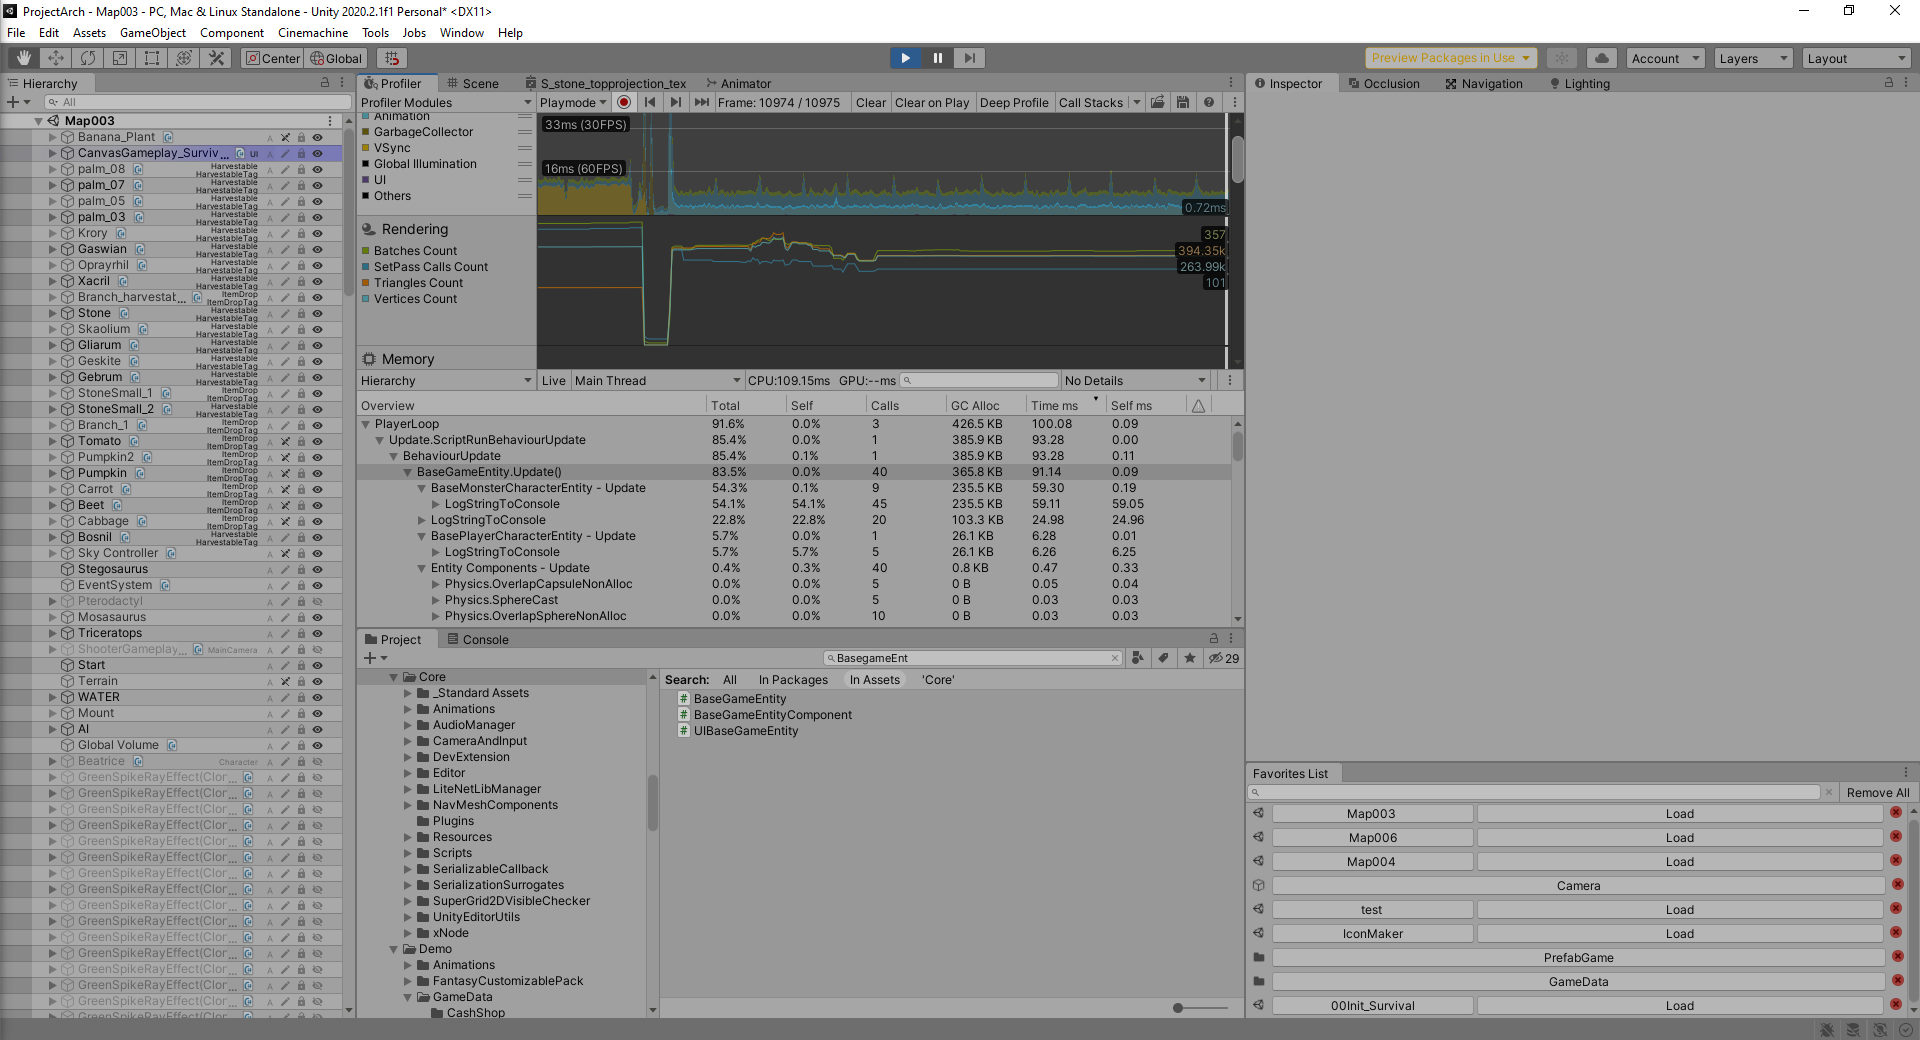Toggle visibility of the Stone object
Screen dimensions: 1920x1040
point(318,313)
